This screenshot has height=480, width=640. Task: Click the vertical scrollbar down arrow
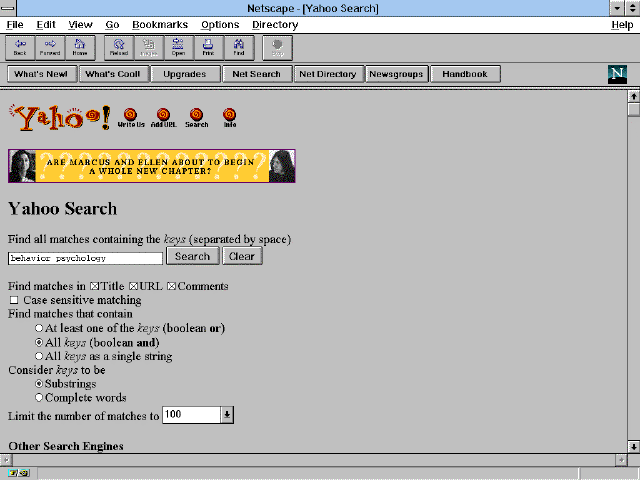633,446
